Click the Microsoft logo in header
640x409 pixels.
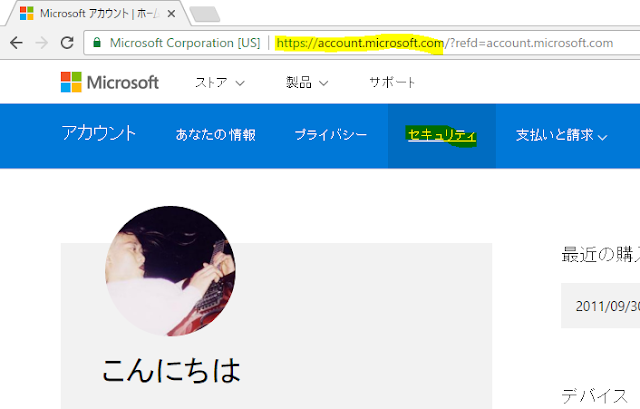(x=109, y=82)
